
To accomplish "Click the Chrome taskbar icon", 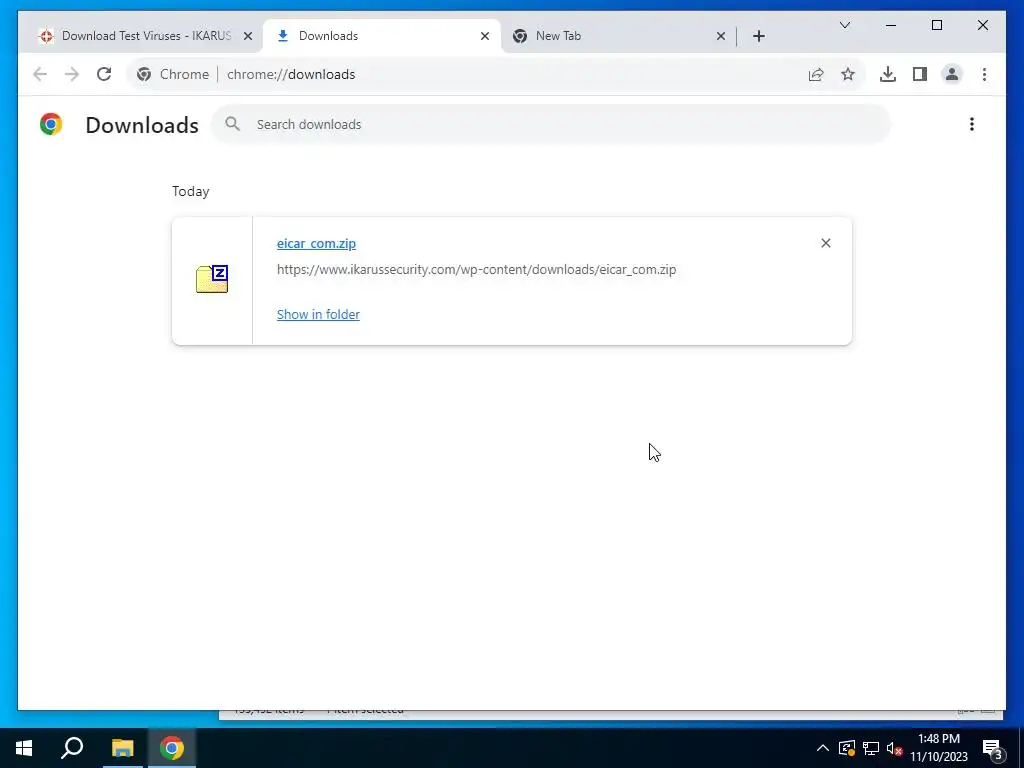I will point(172,748).
